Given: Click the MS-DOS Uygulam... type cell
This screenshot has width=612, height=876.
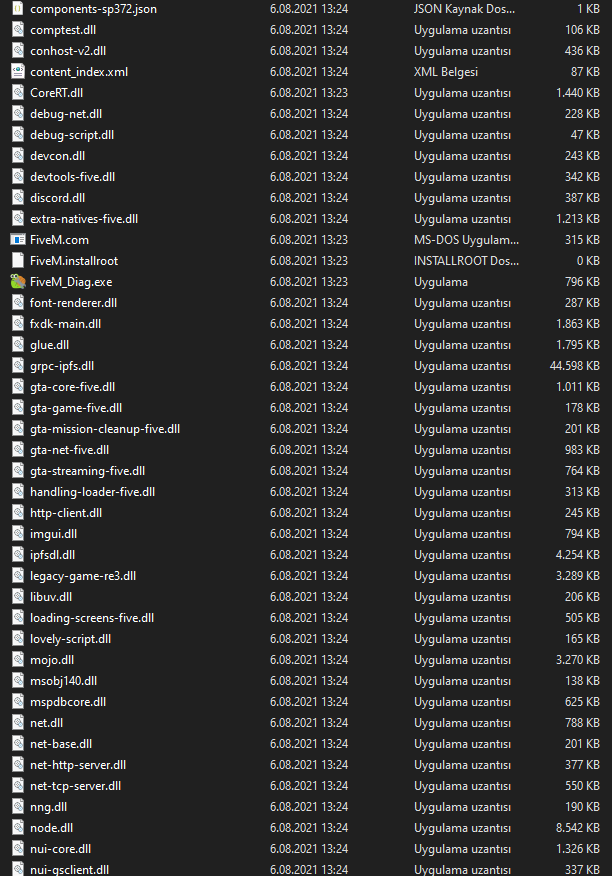Looking at the screenshot, I should click(x=467, y=240).
